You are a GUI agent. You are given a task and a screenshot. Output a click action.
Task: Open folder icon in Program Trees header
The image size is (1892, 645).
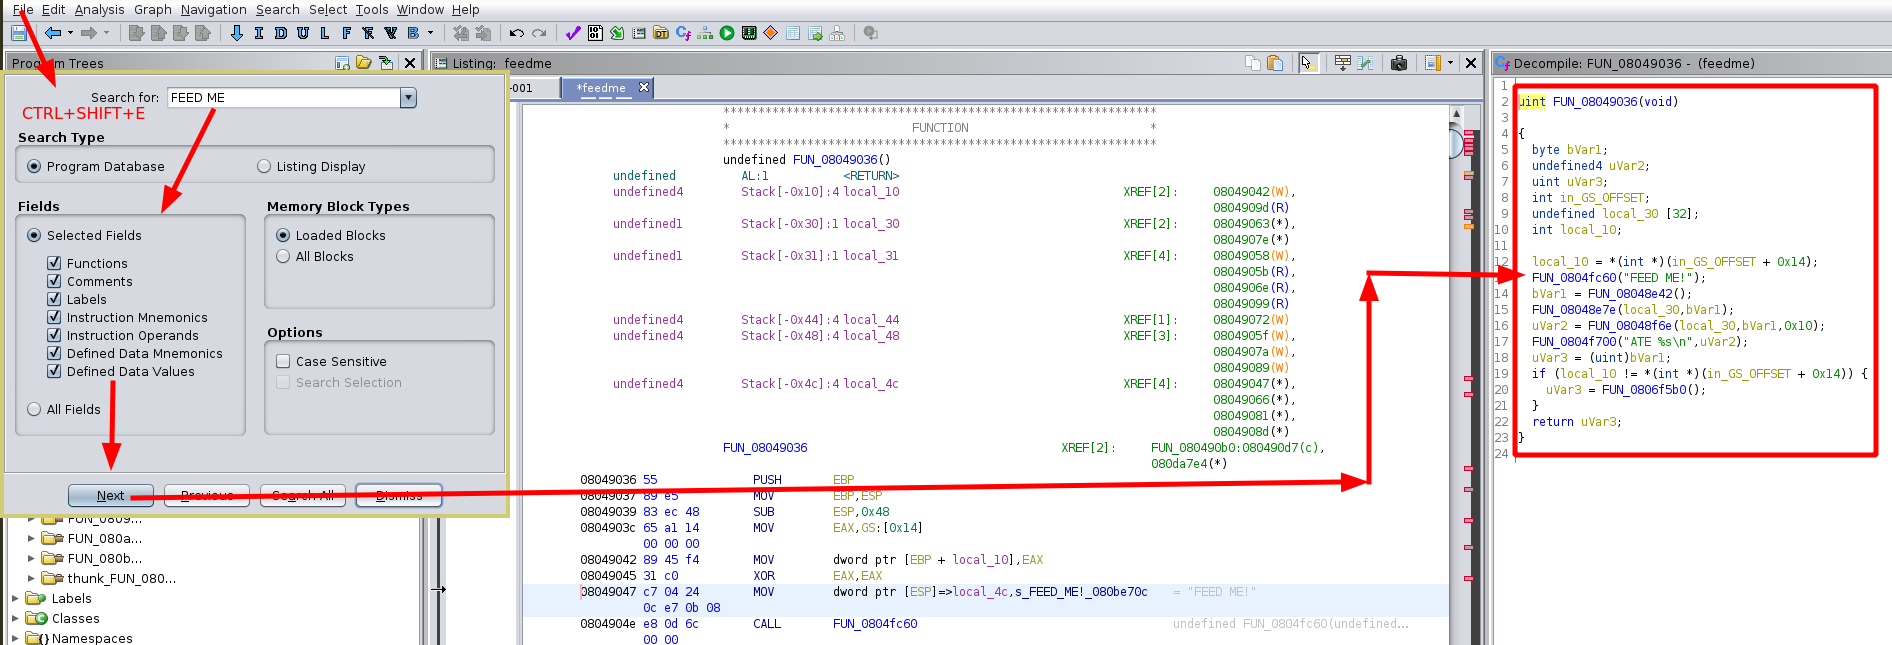[364, 63]
